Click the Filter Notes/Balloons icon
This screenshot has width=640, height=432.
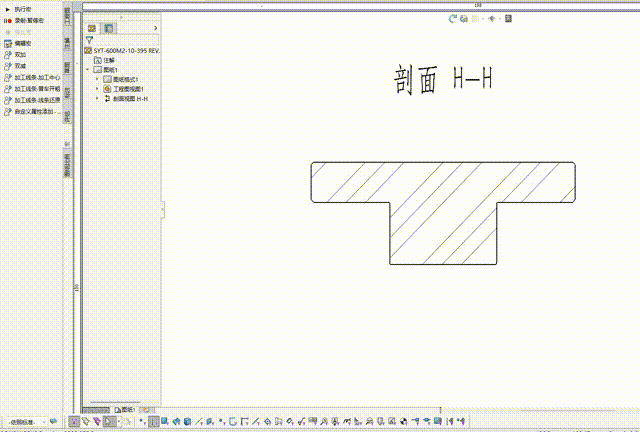click(x=324, y=421)
